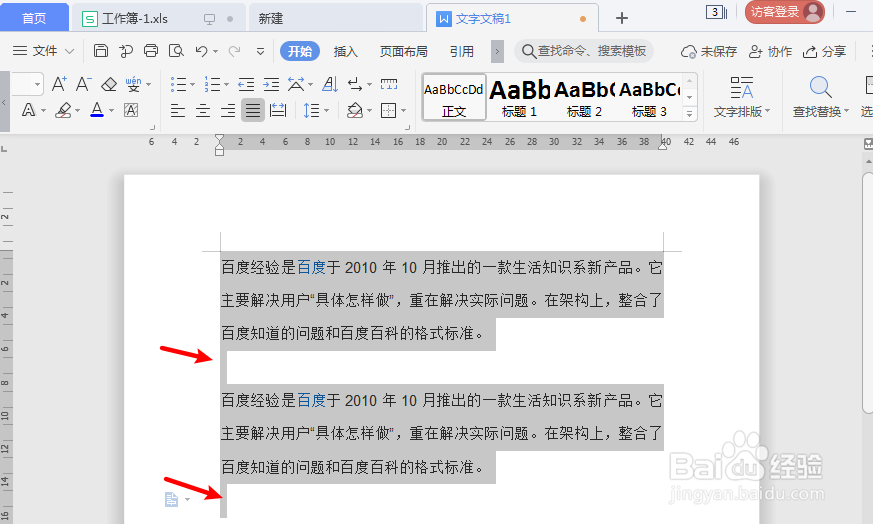Apply the 标题 2 style

click(584, 97)
